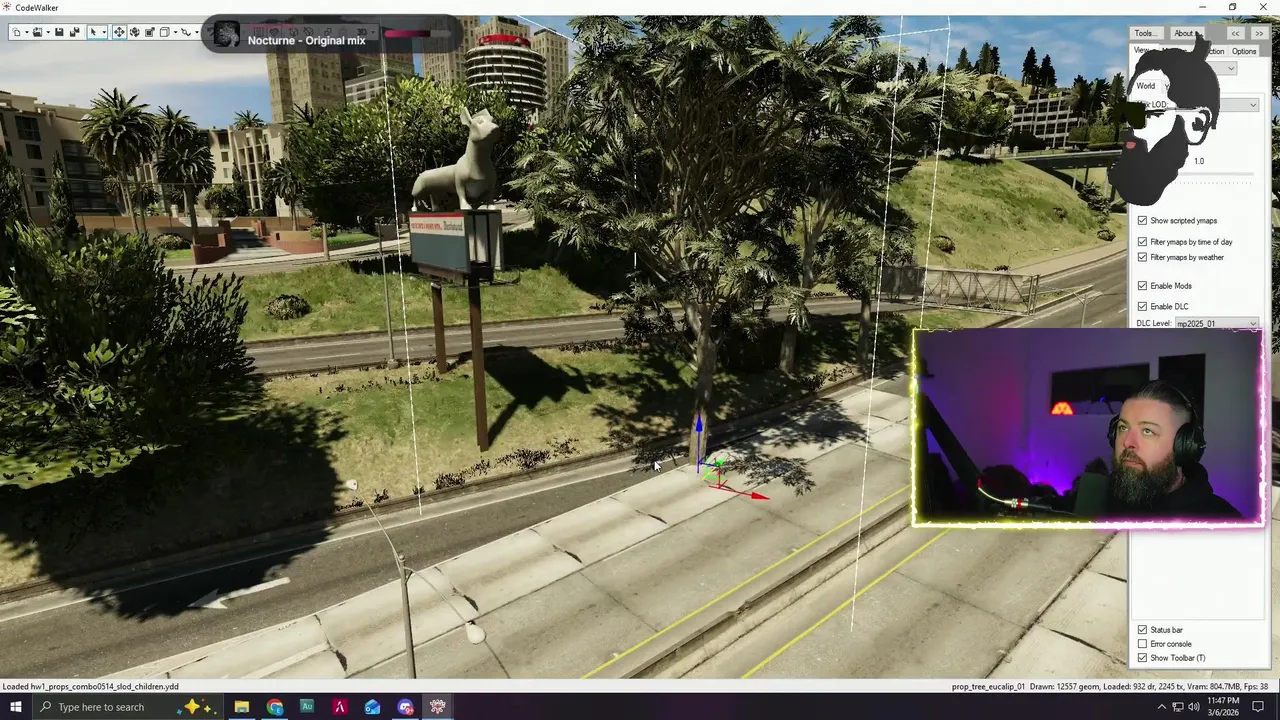
Task: Switch to the View tab
Action: (x=1142, y=51)
